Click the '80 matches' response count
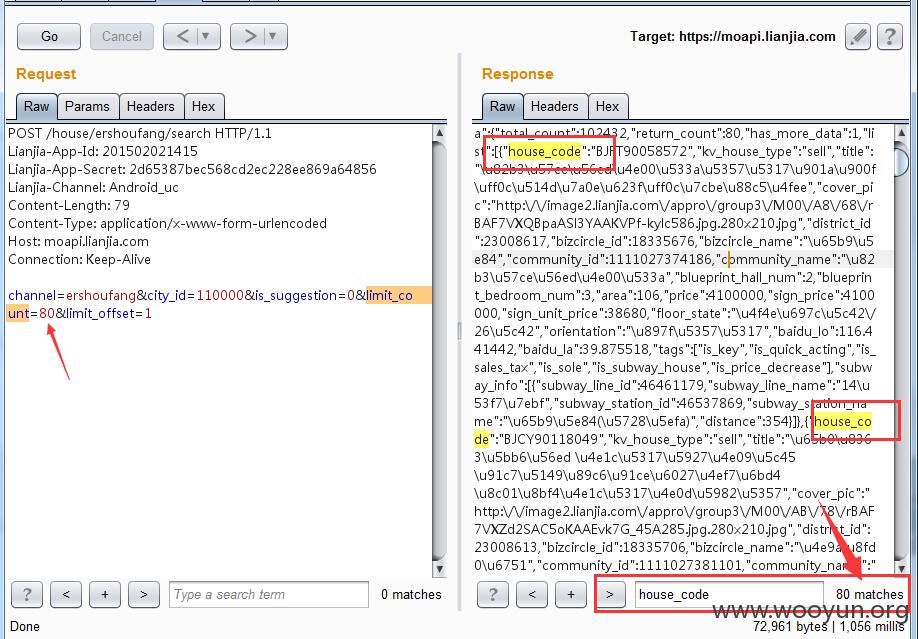This screenshot has width=918, height=639. 869,594
